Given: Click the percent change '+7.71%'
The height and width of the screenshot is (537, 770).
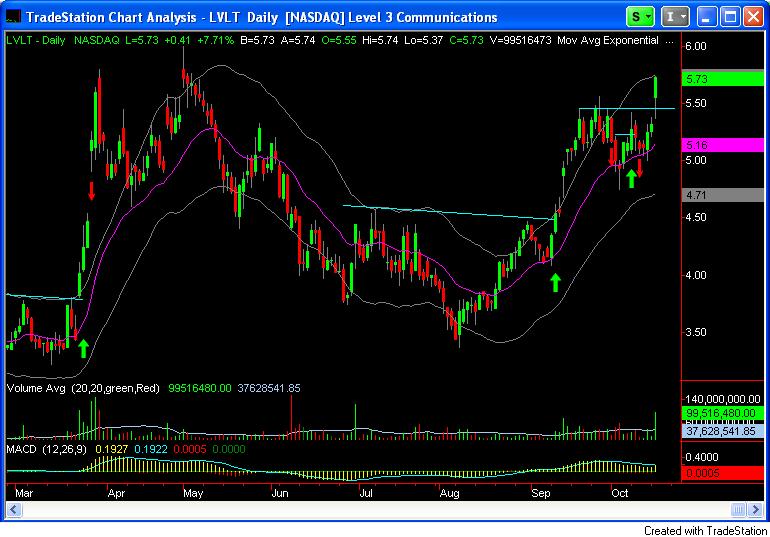Looking at the screenshot, I should (215, 41).
